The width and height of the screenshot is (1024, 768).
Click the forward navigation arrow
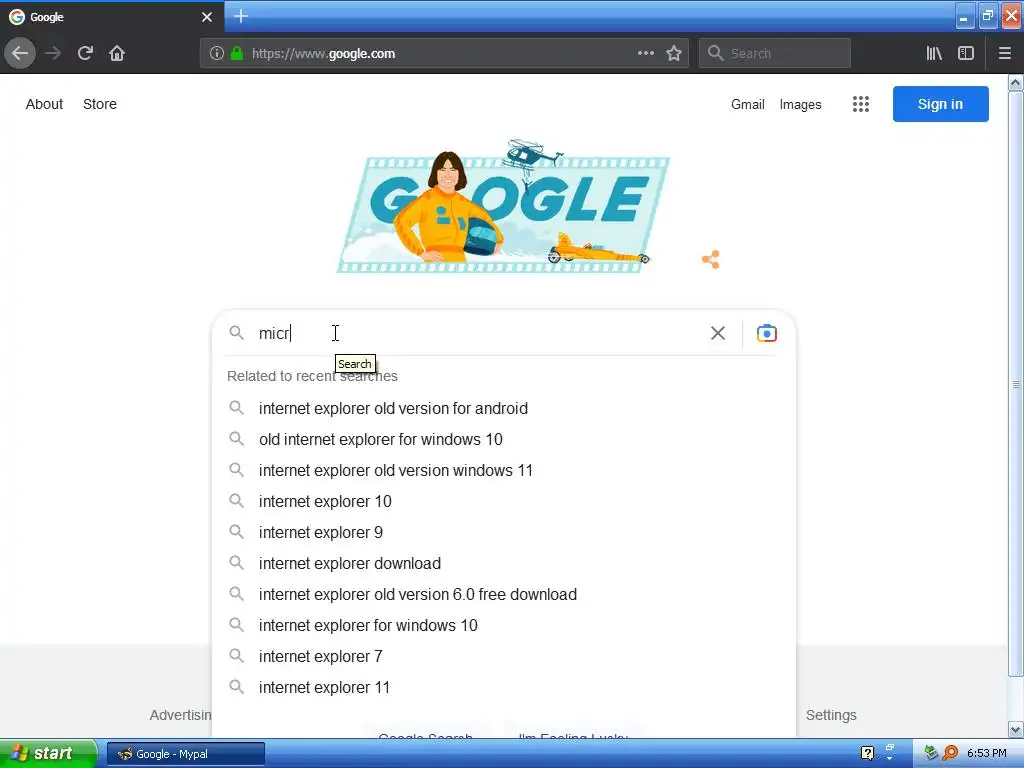[53, 53]
